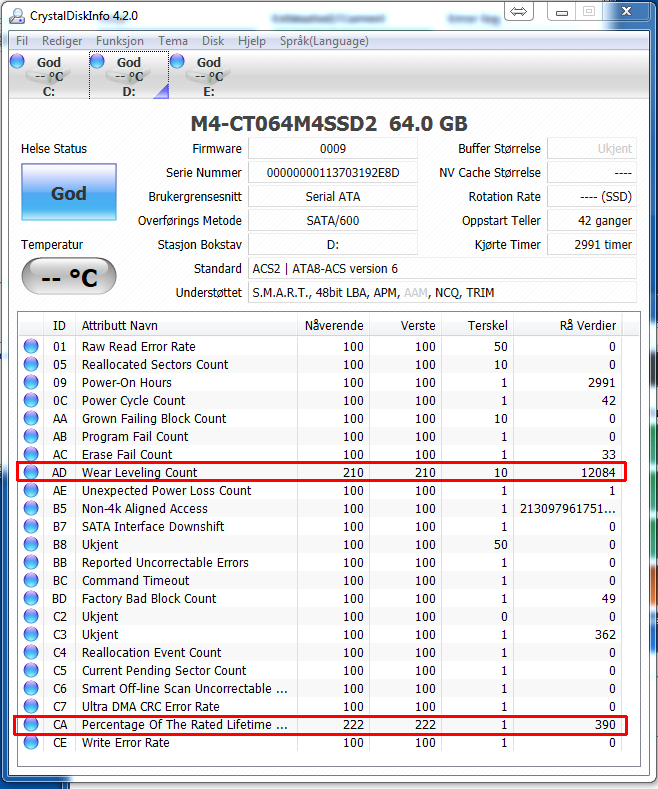
Task: Click the Verste column header
Action: 405,326
